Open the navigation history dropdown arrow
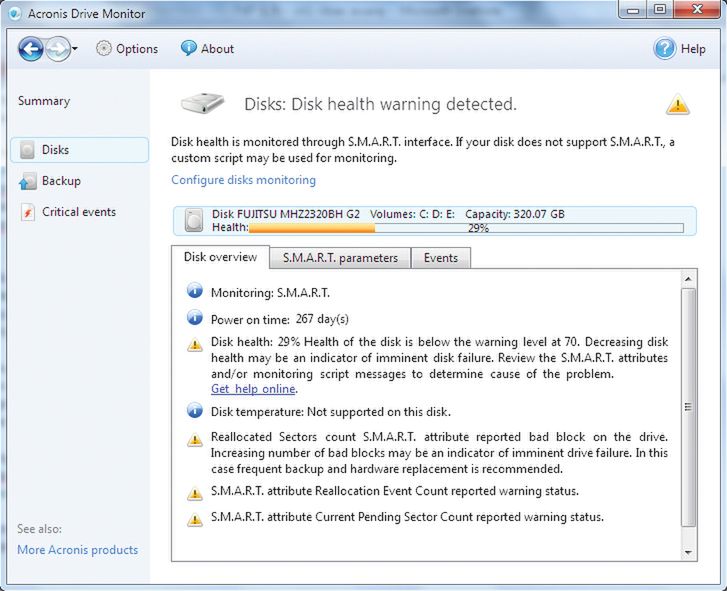727x591 pixels. pos(75,48)
